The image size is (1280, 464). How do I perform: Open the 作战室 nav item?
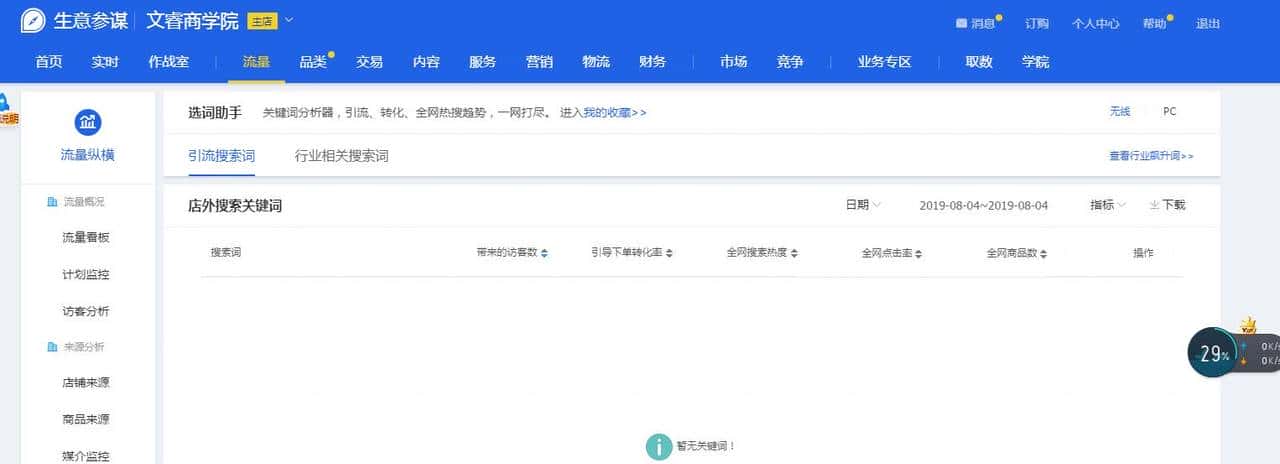pos(169,62)
